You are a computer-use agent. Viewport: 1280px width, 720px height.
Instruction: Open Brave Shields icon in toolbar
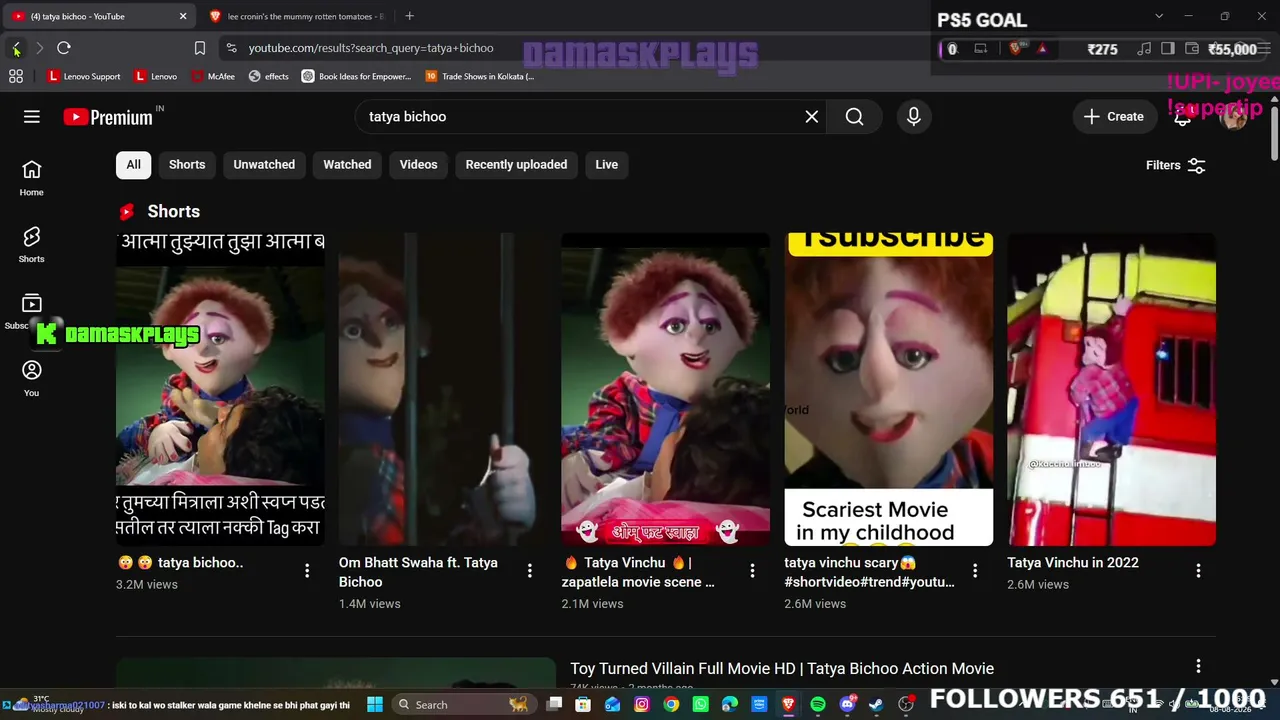1016,48
